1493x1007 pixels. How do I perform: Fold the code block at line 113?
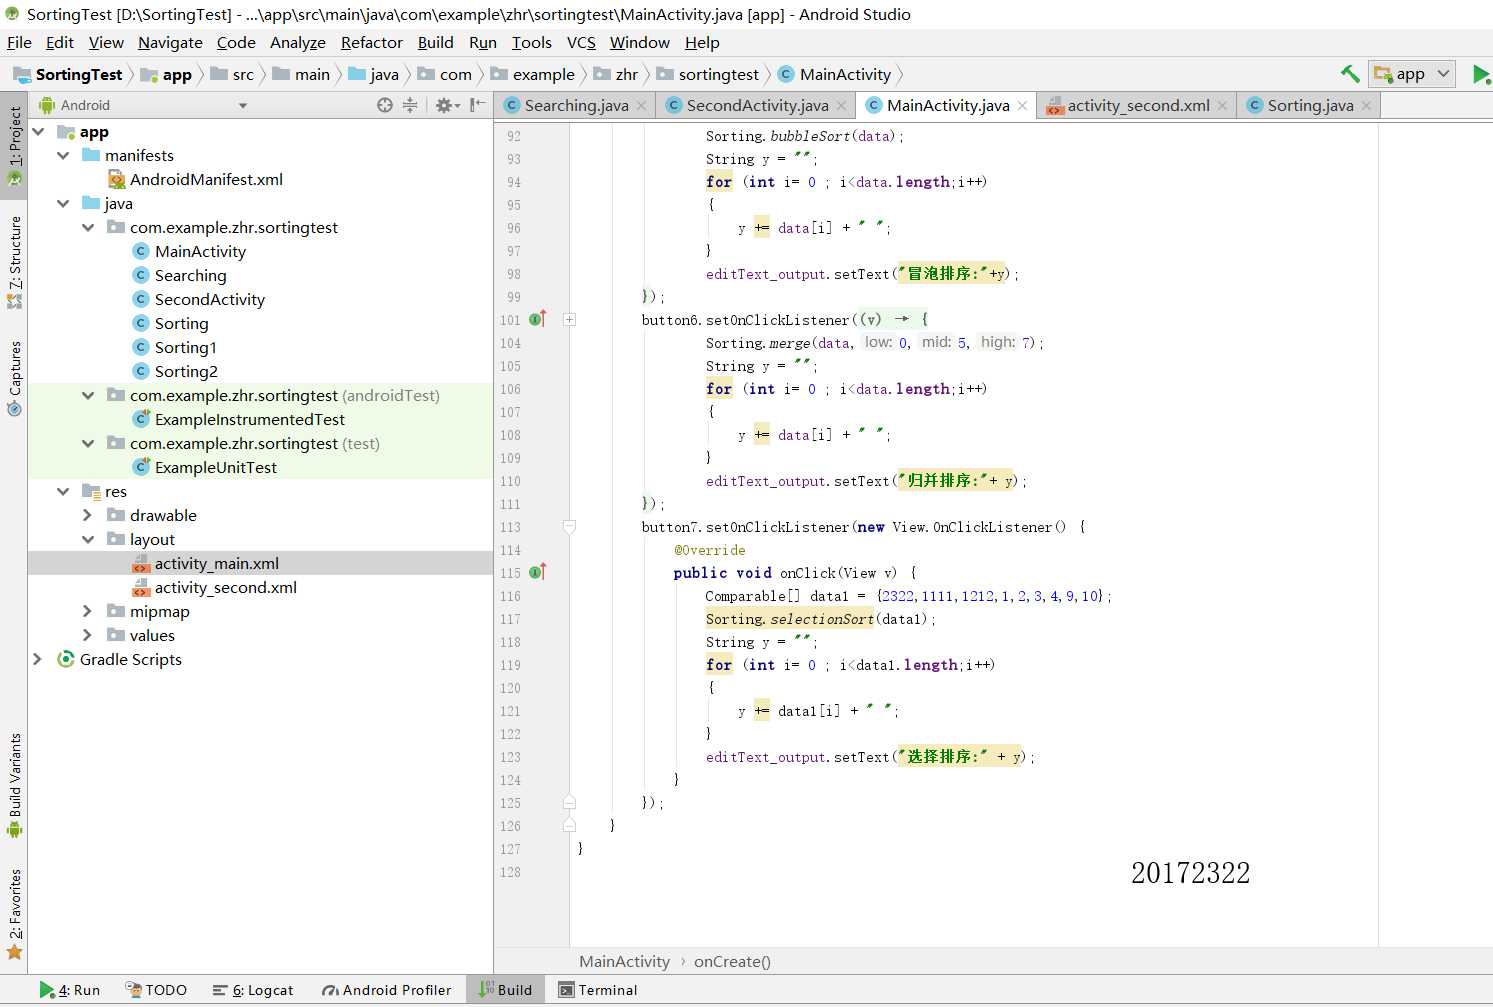click(x=569, y=527)
